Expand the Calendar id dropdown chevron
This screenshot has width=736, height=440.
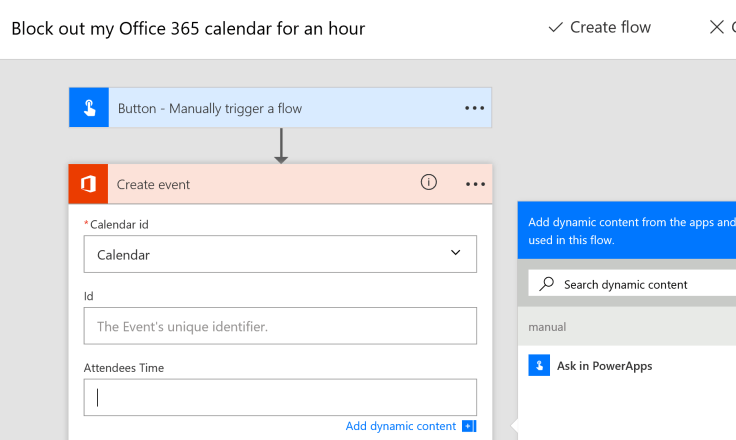click(x=456, y=254)
